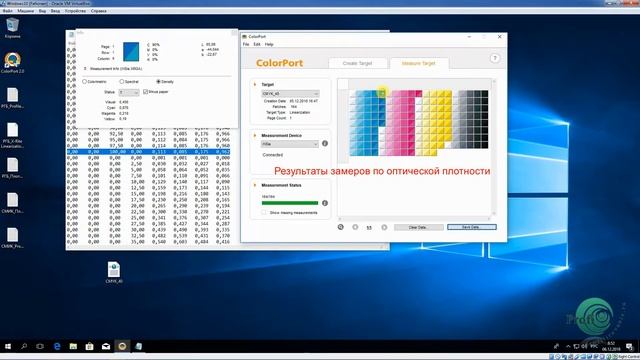Click the taskbar clock showing date

pyautogui.click(x=611, y=347)
